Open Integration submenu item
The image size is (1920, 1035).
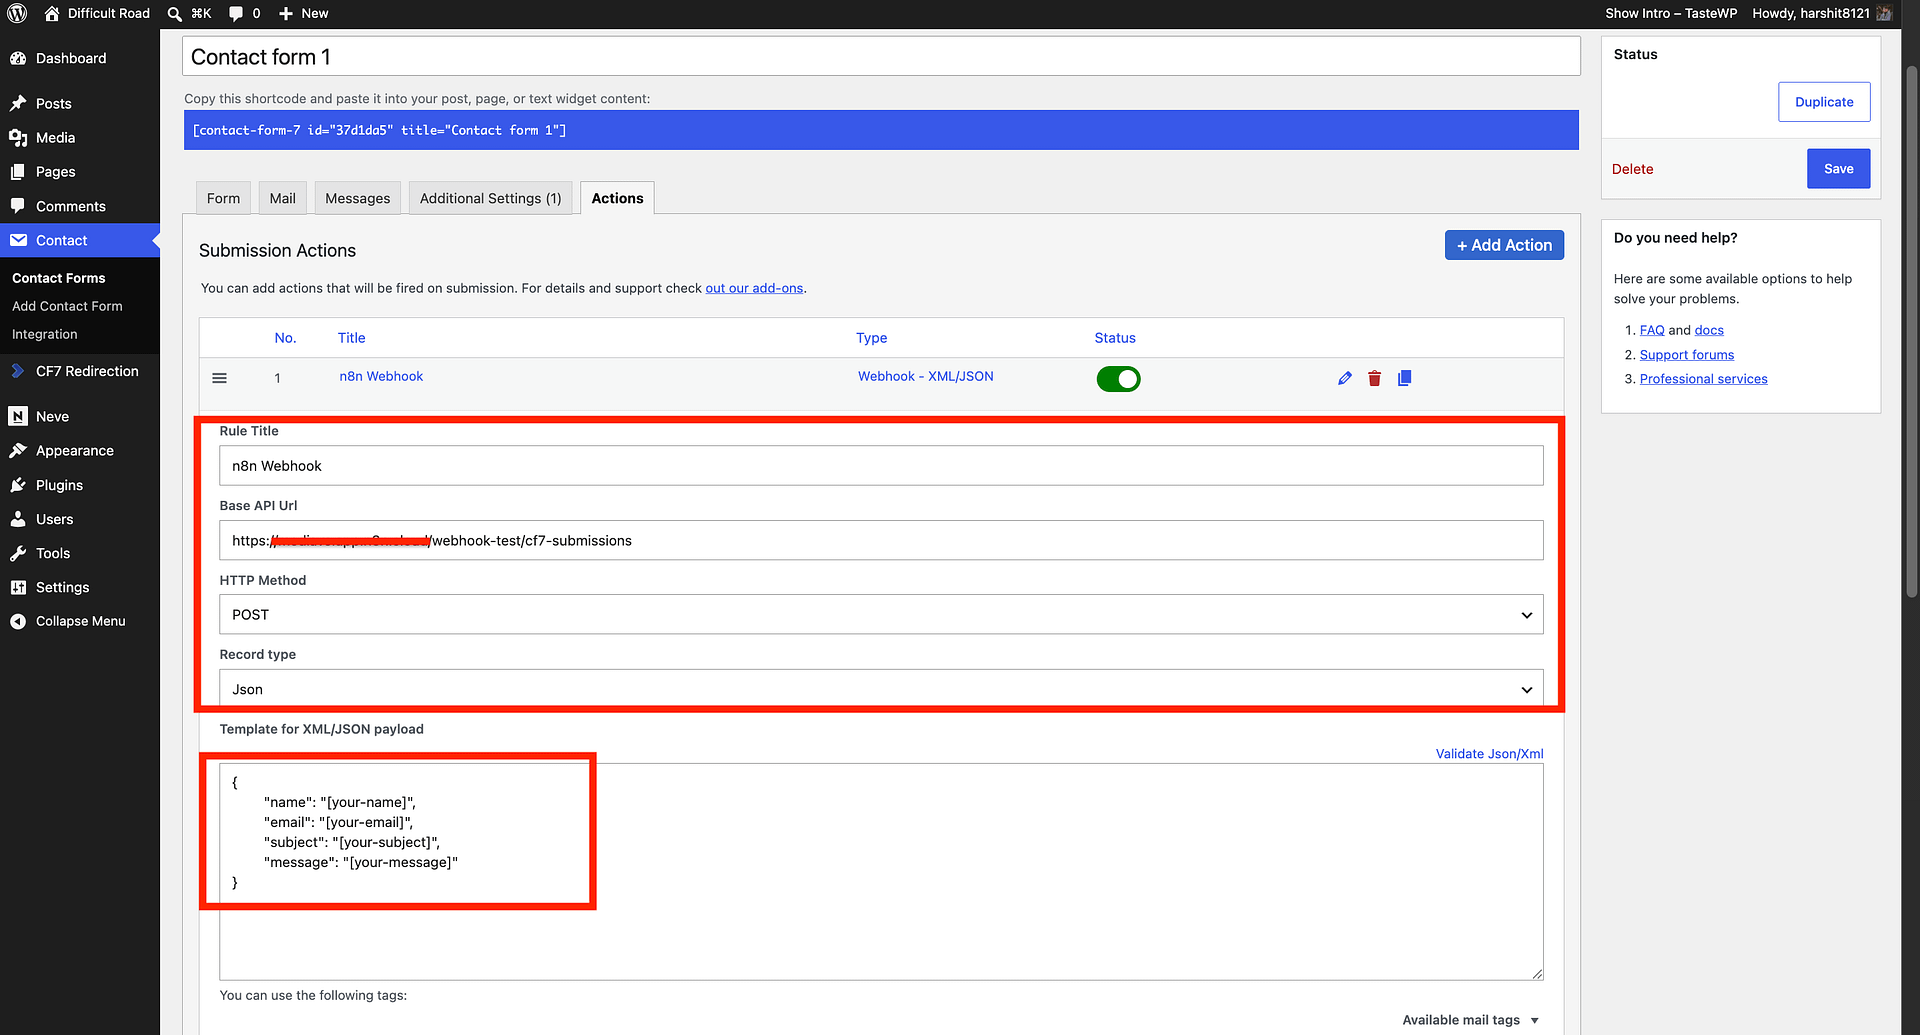click(x=45, y=334)
